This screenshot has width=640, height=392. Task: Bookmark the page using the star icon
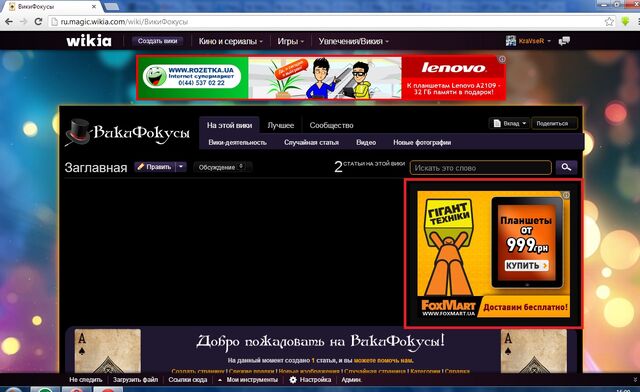609,22
